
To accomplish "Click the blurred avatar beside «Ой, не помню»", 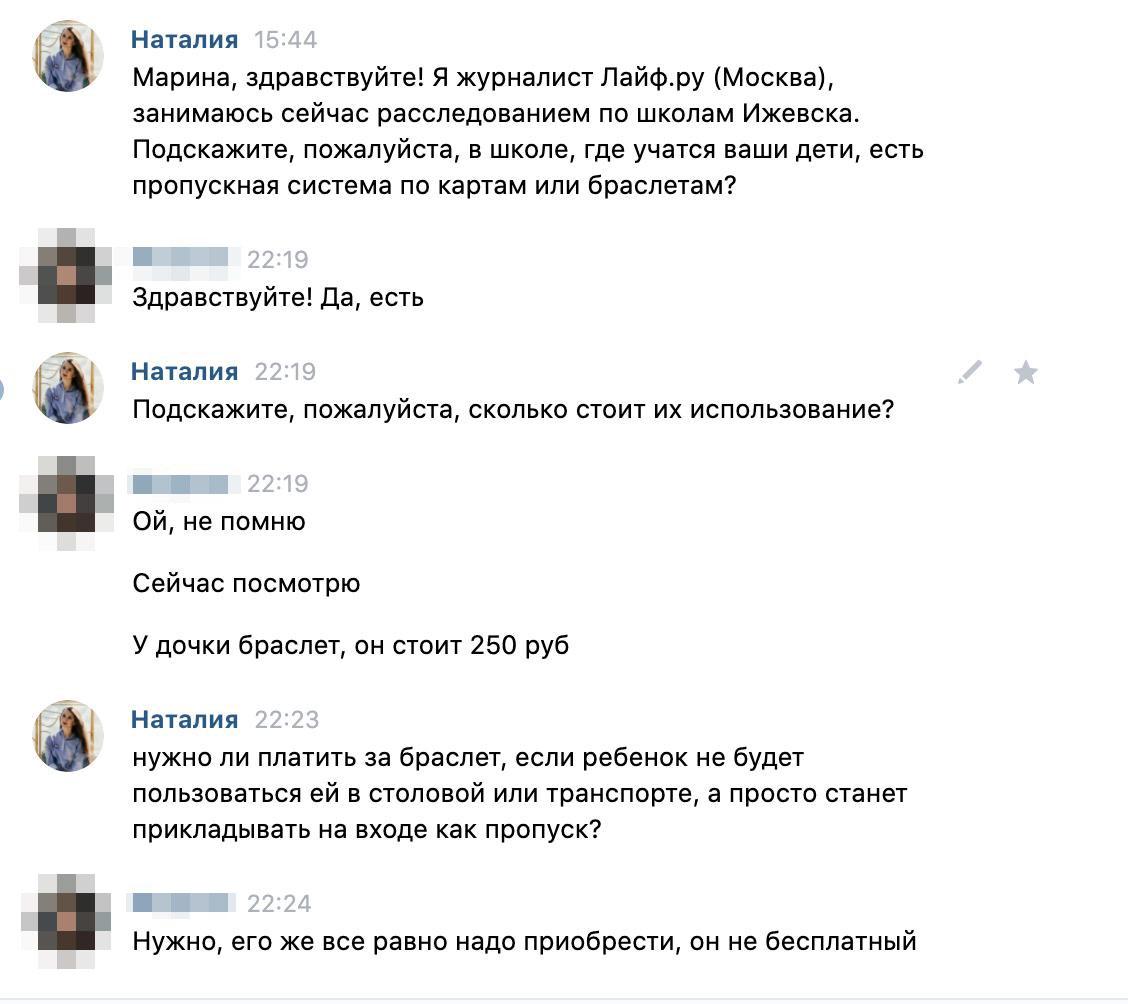I will pos(67,502).
